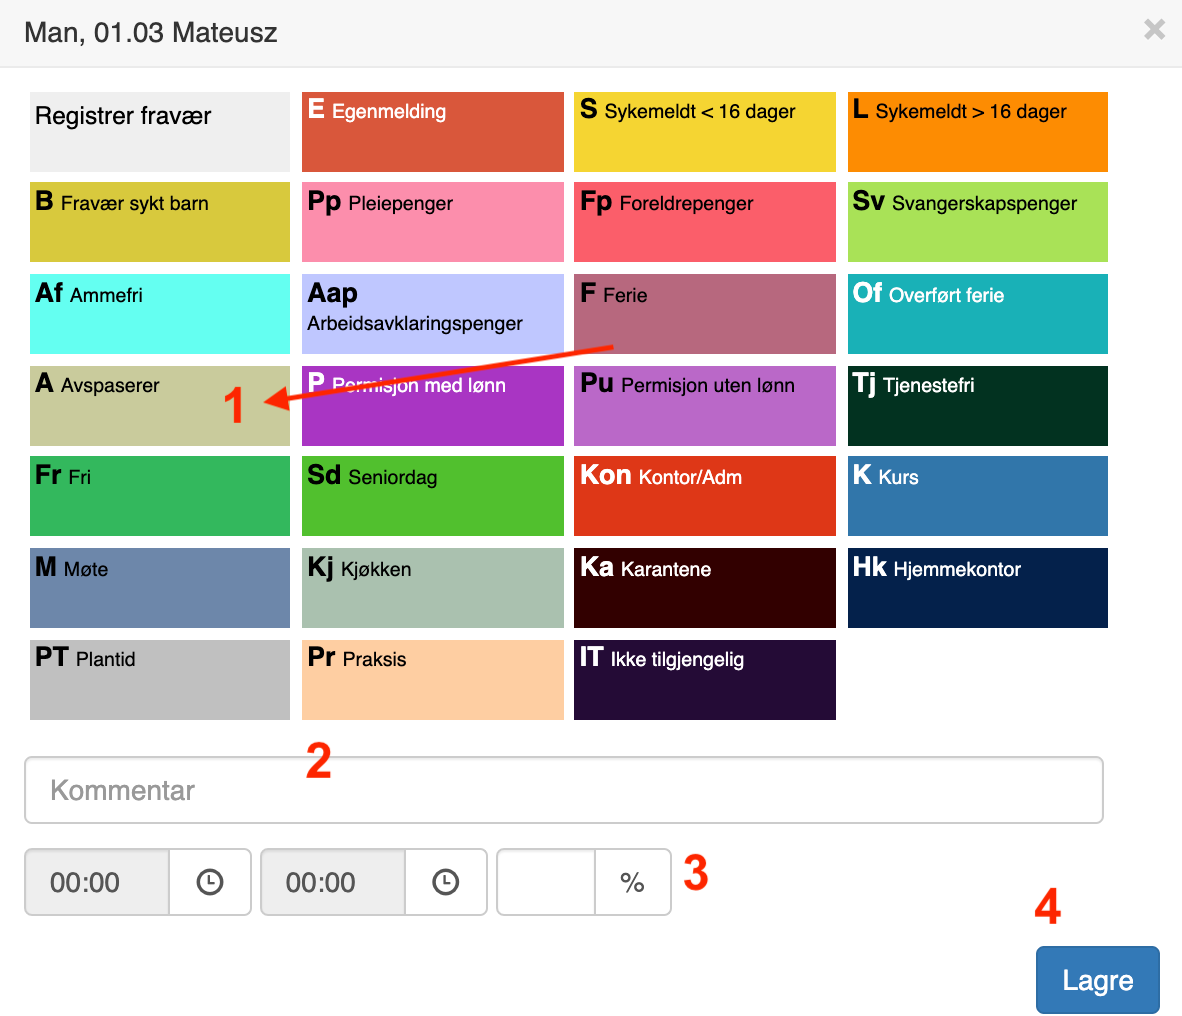Click the second 00:00 end time field
The height and width of the screenshot is (1016, 1182).
click(x=333, y=882)
